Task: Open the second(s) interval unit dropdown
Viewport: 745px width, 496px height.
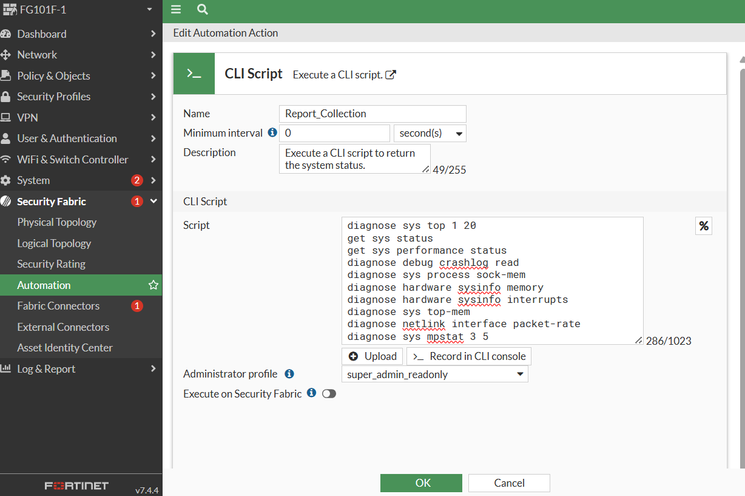Action: pyautogui.click(x=430, y=133)
